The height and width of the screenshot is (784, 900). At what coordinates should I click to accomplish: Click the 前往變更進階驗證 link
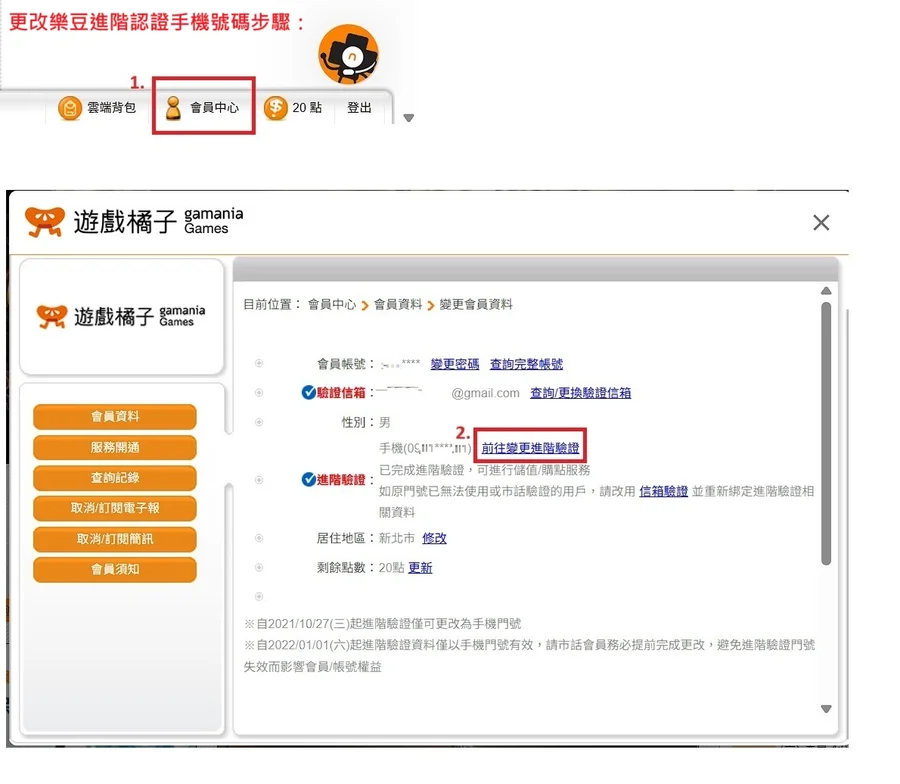click(x=530, y=448)
